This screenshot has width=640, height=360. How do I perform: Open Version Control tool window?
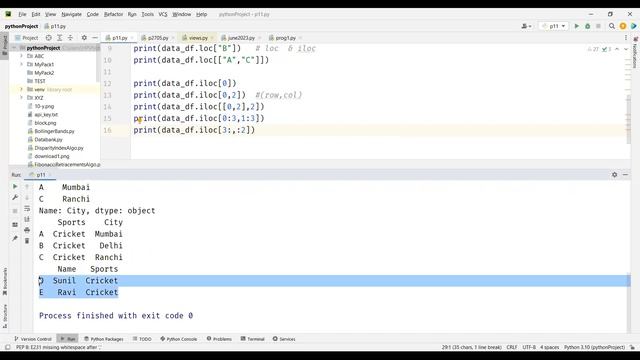(33, 339)
